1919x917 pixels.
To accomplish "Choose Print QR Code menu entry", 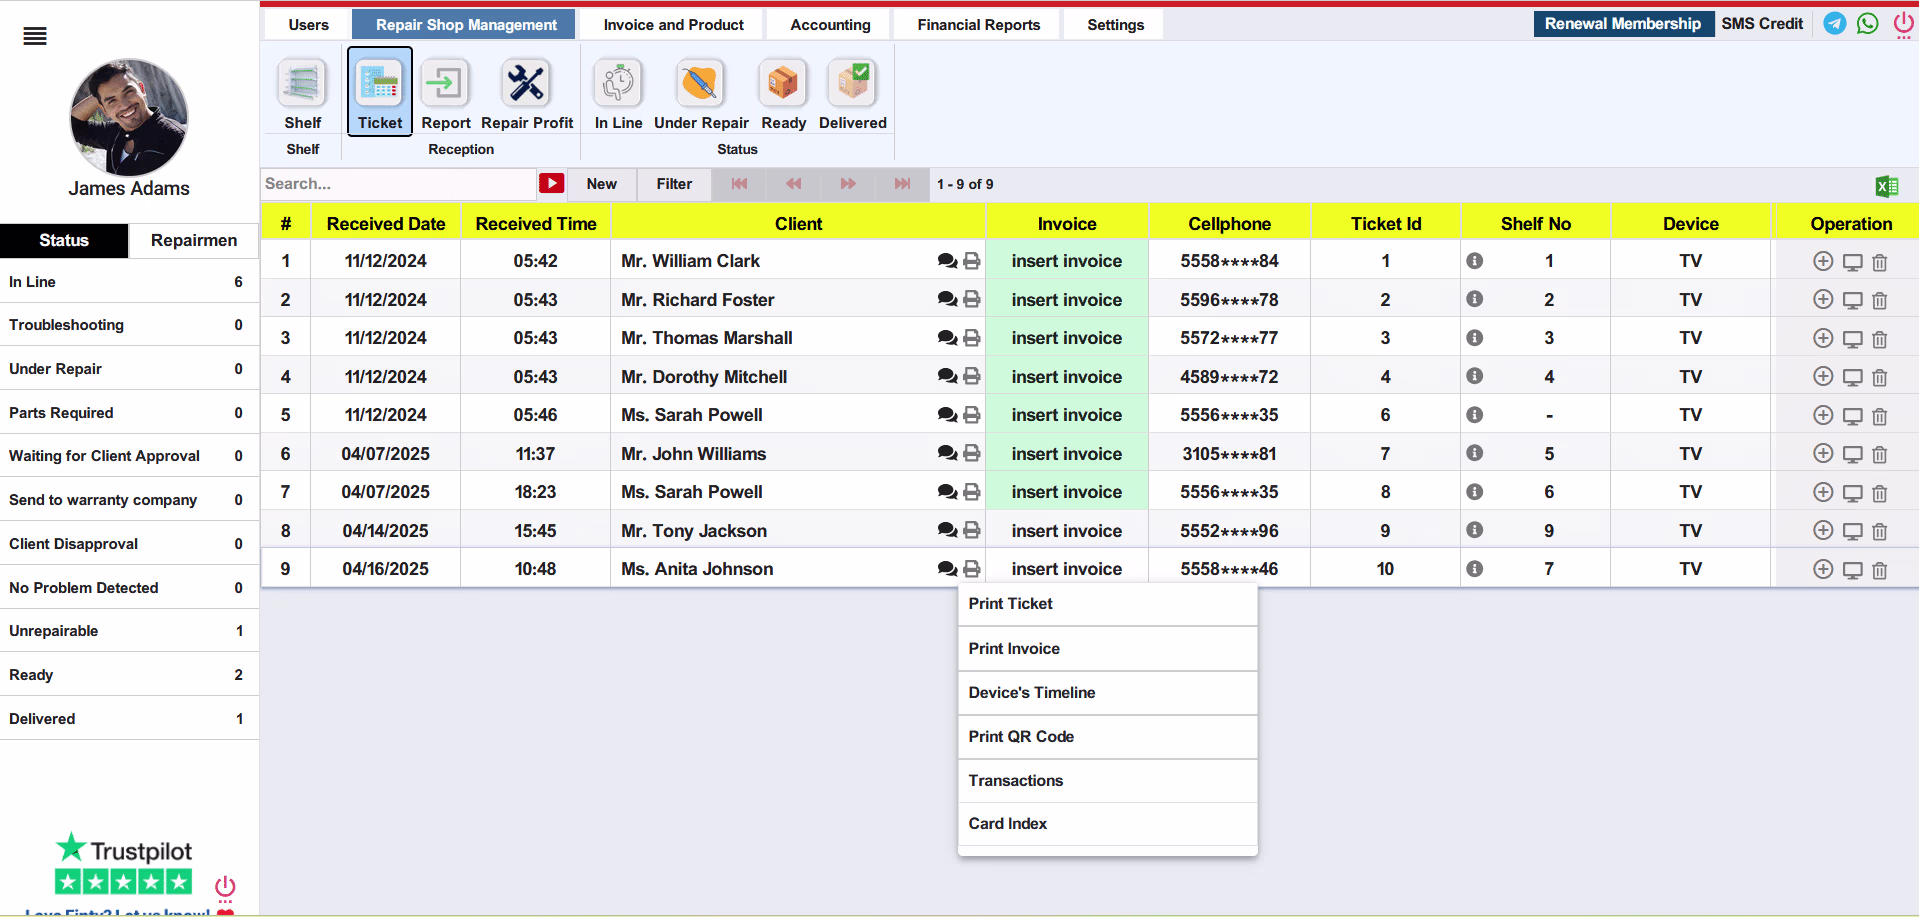I will pos(1107,737).
